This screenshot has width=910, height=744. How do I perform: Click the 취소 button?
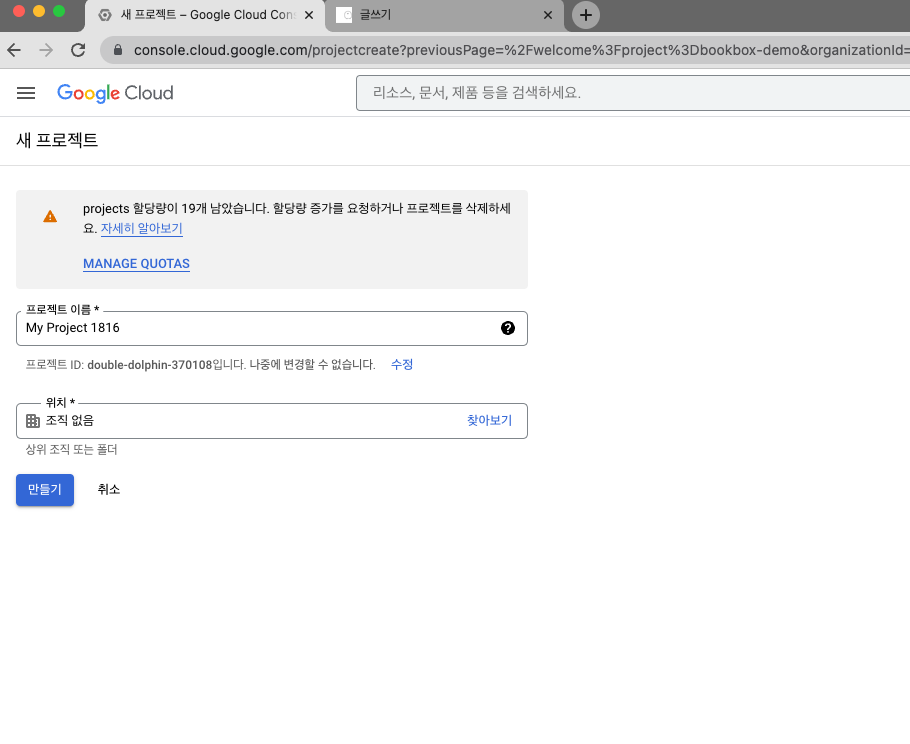pos(109,490)
